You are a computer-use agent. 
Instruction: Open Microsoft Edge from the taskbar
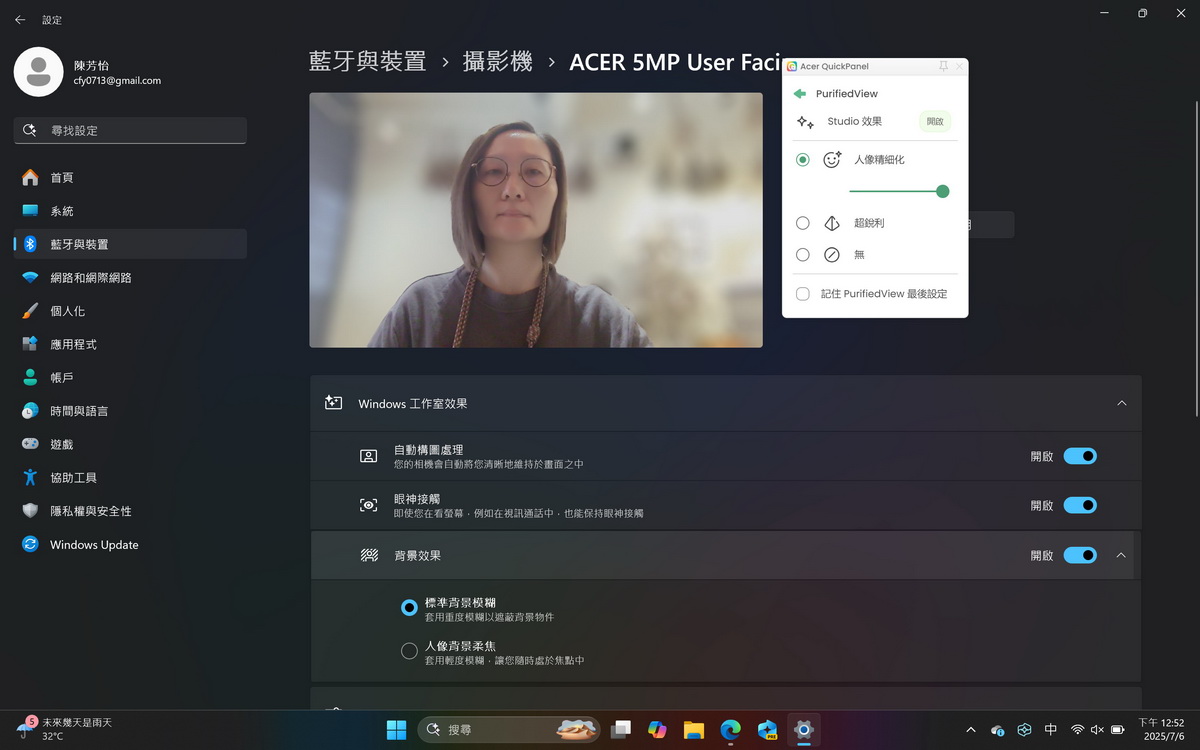point(731,729)
